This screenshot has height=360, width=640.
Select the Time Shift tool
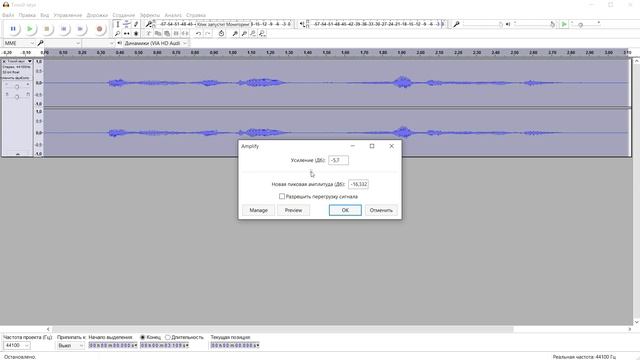pos(127,33)
